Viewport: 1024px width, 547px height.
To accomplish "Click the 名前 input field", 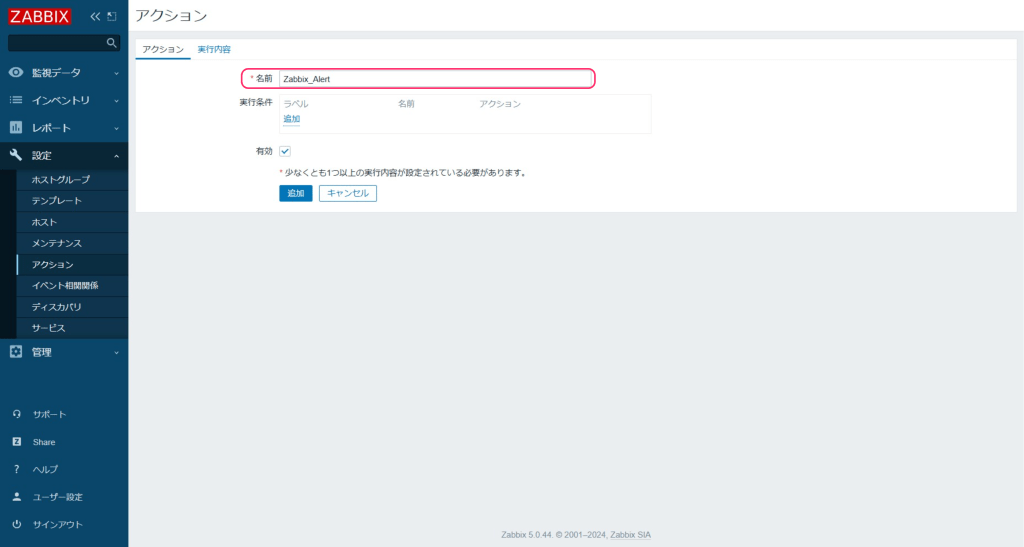I will [x=436, y=78].
